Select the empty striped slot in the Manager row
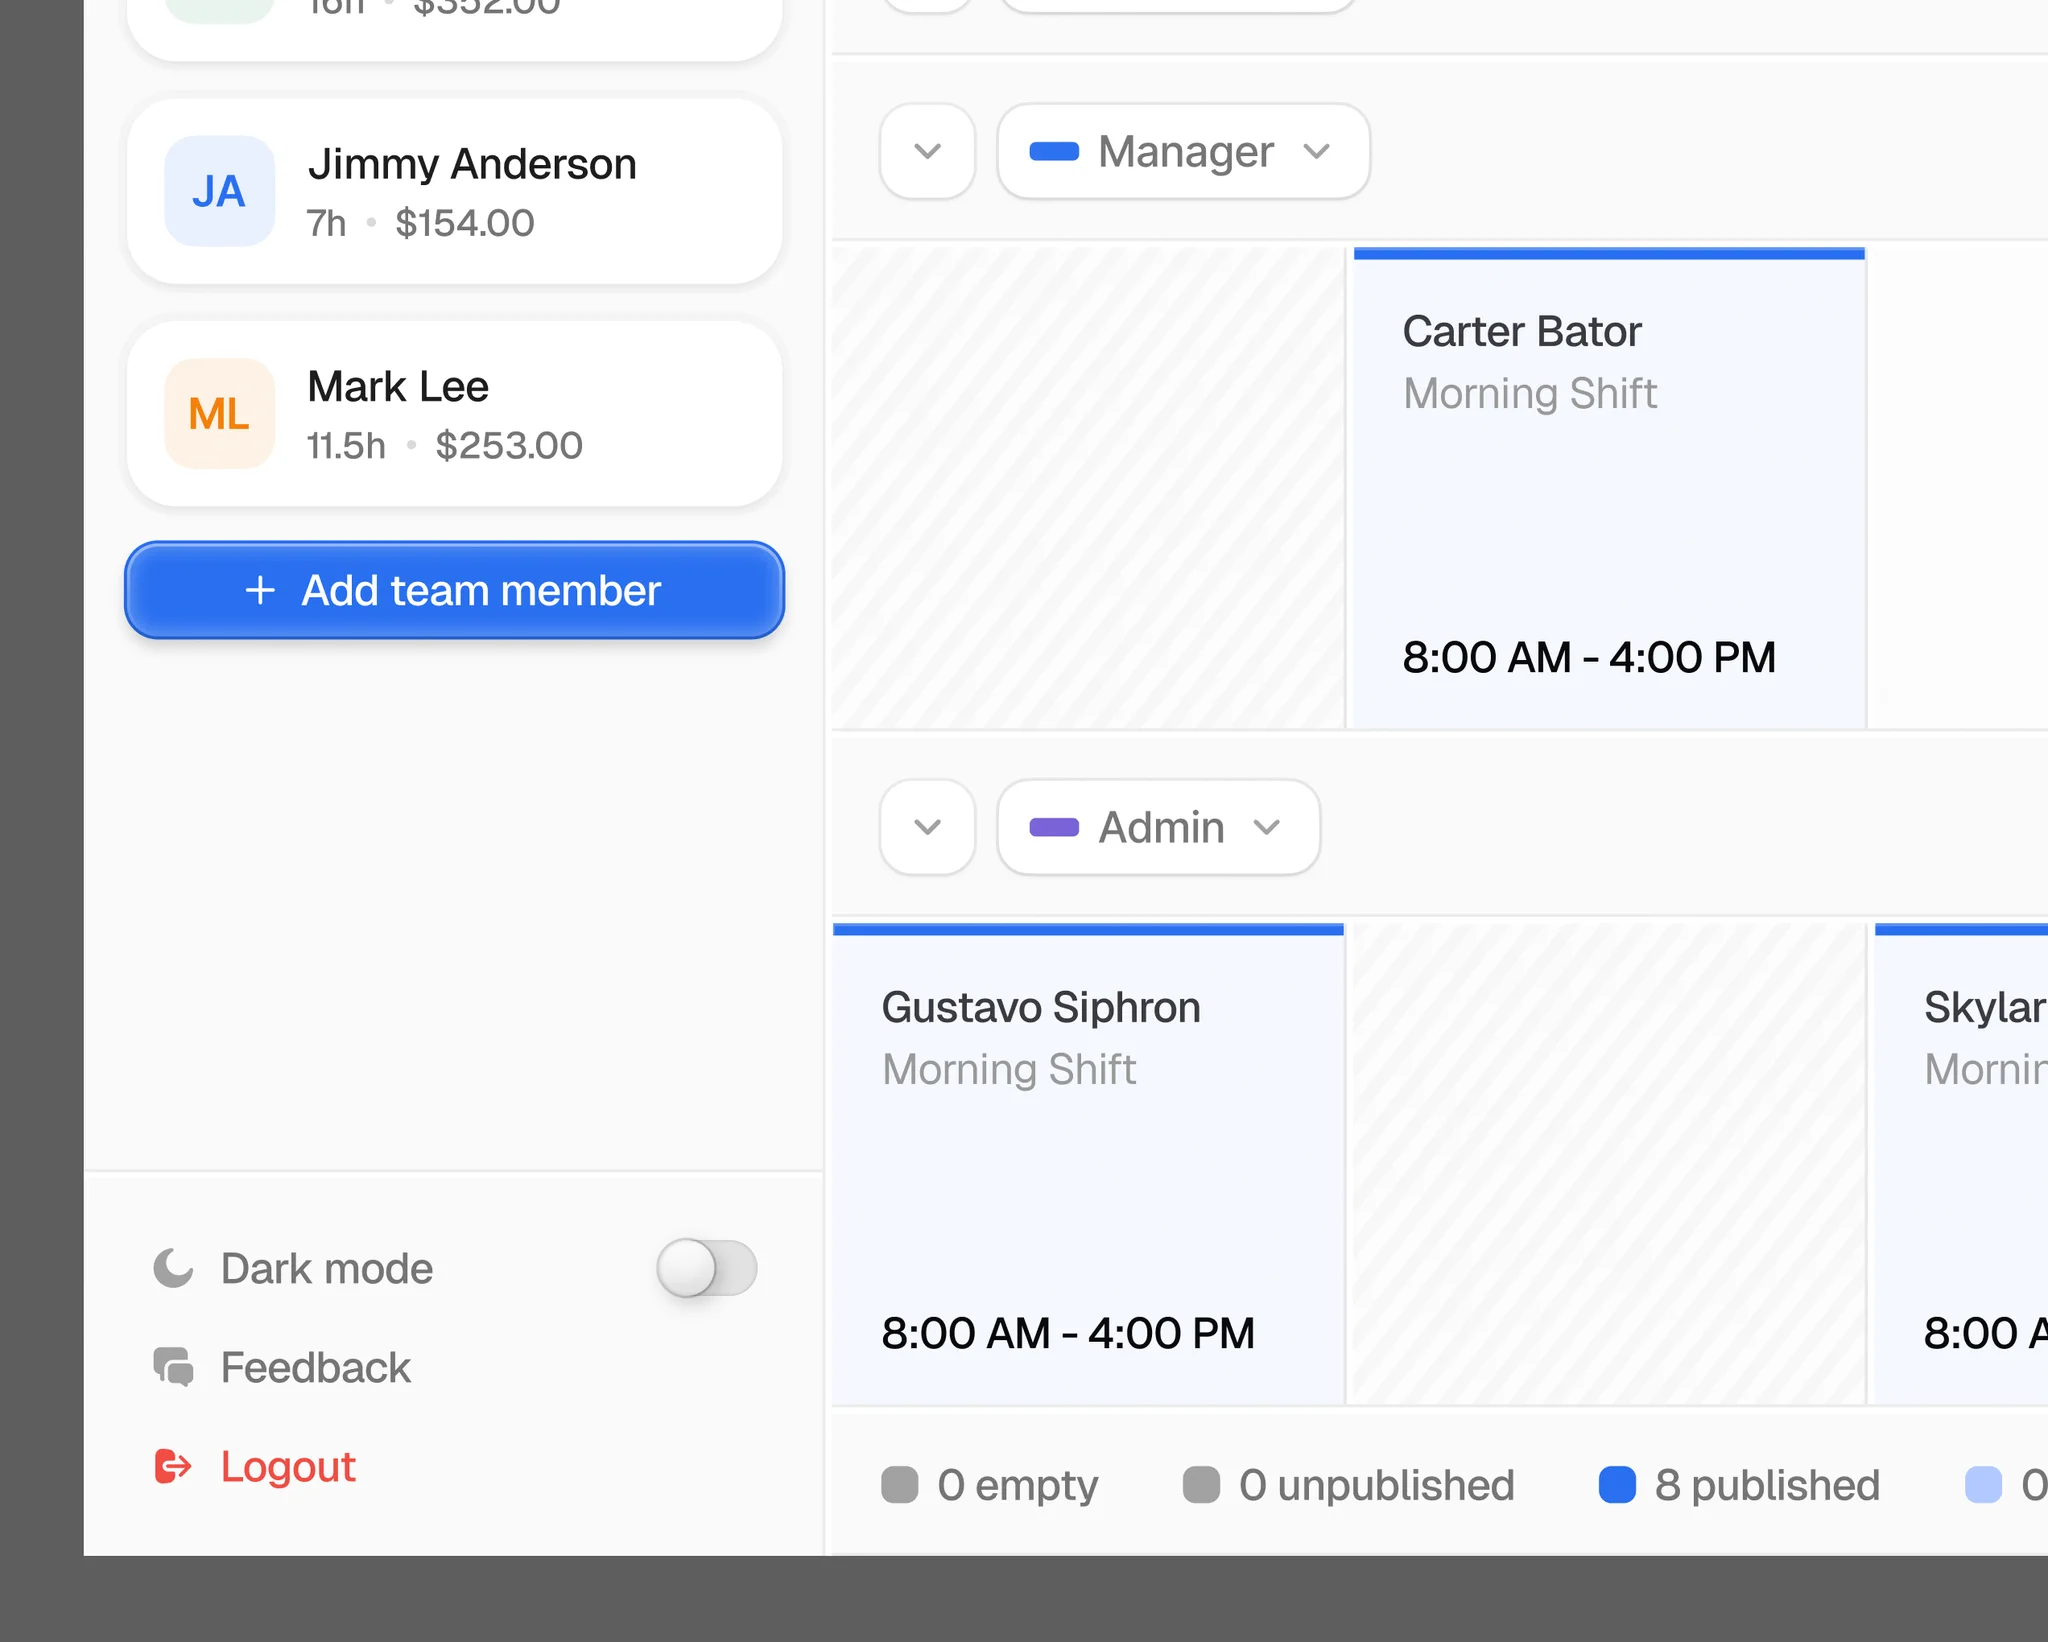 point(1088,488)
